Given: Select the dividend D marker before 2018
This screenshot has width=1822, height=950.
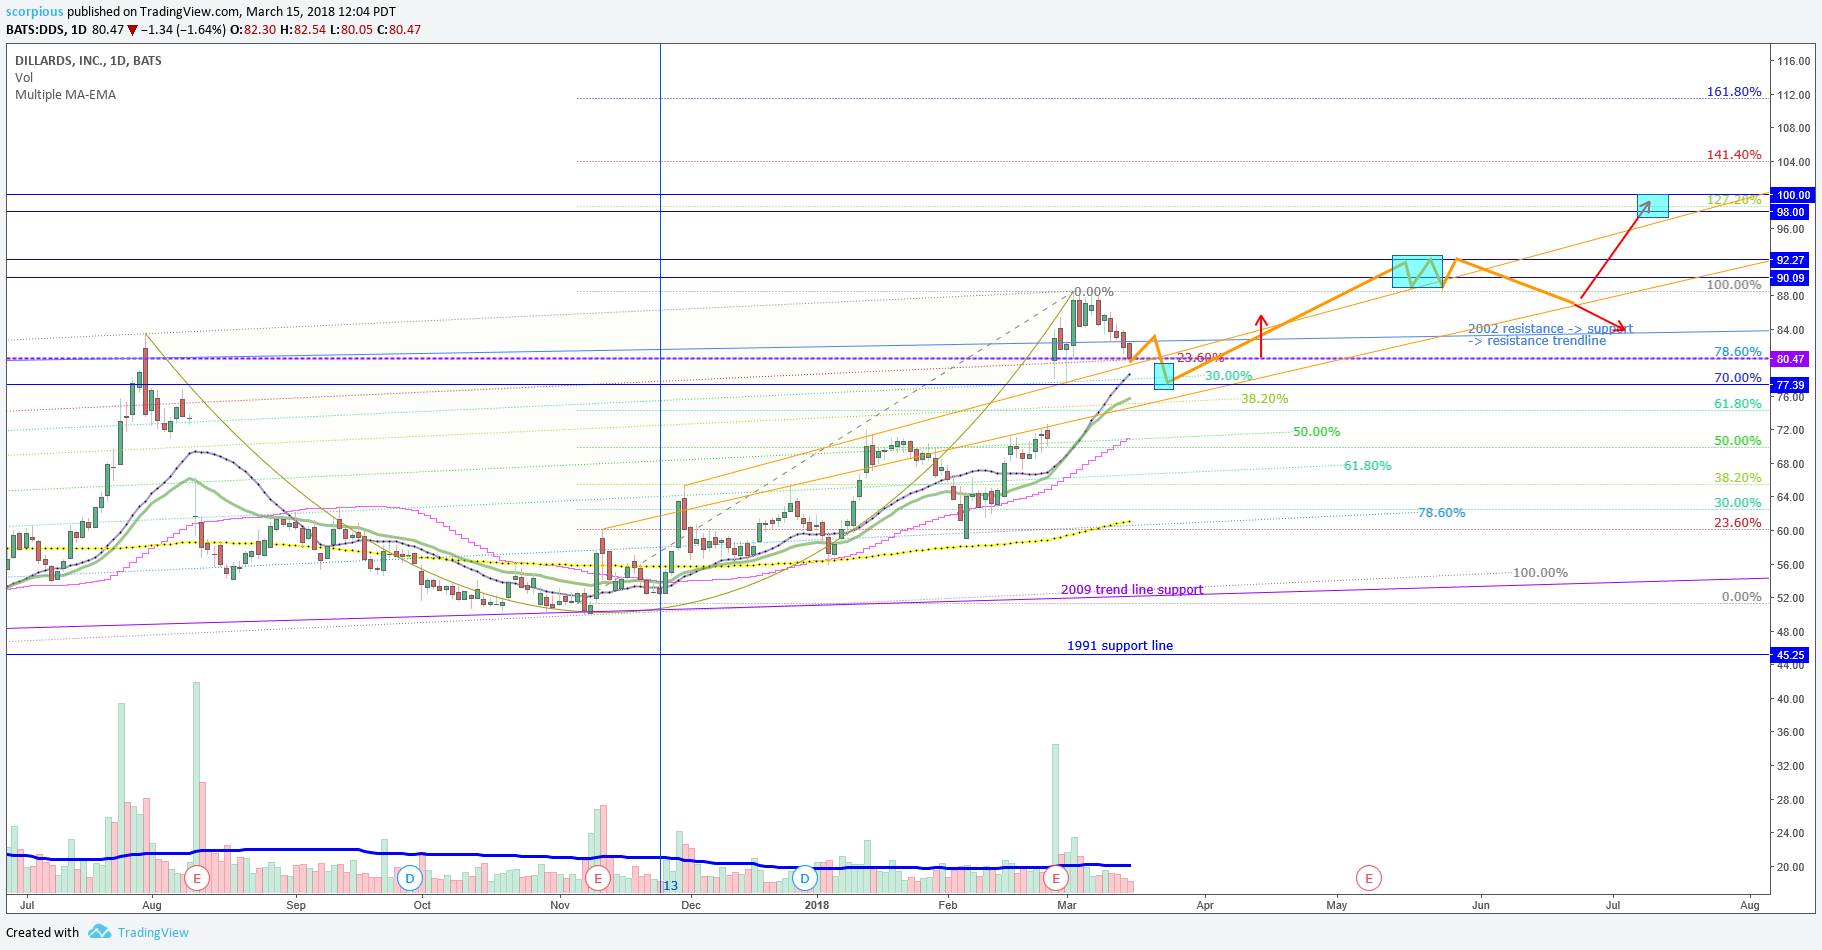Looking at the screenshot, I should 805,879.
